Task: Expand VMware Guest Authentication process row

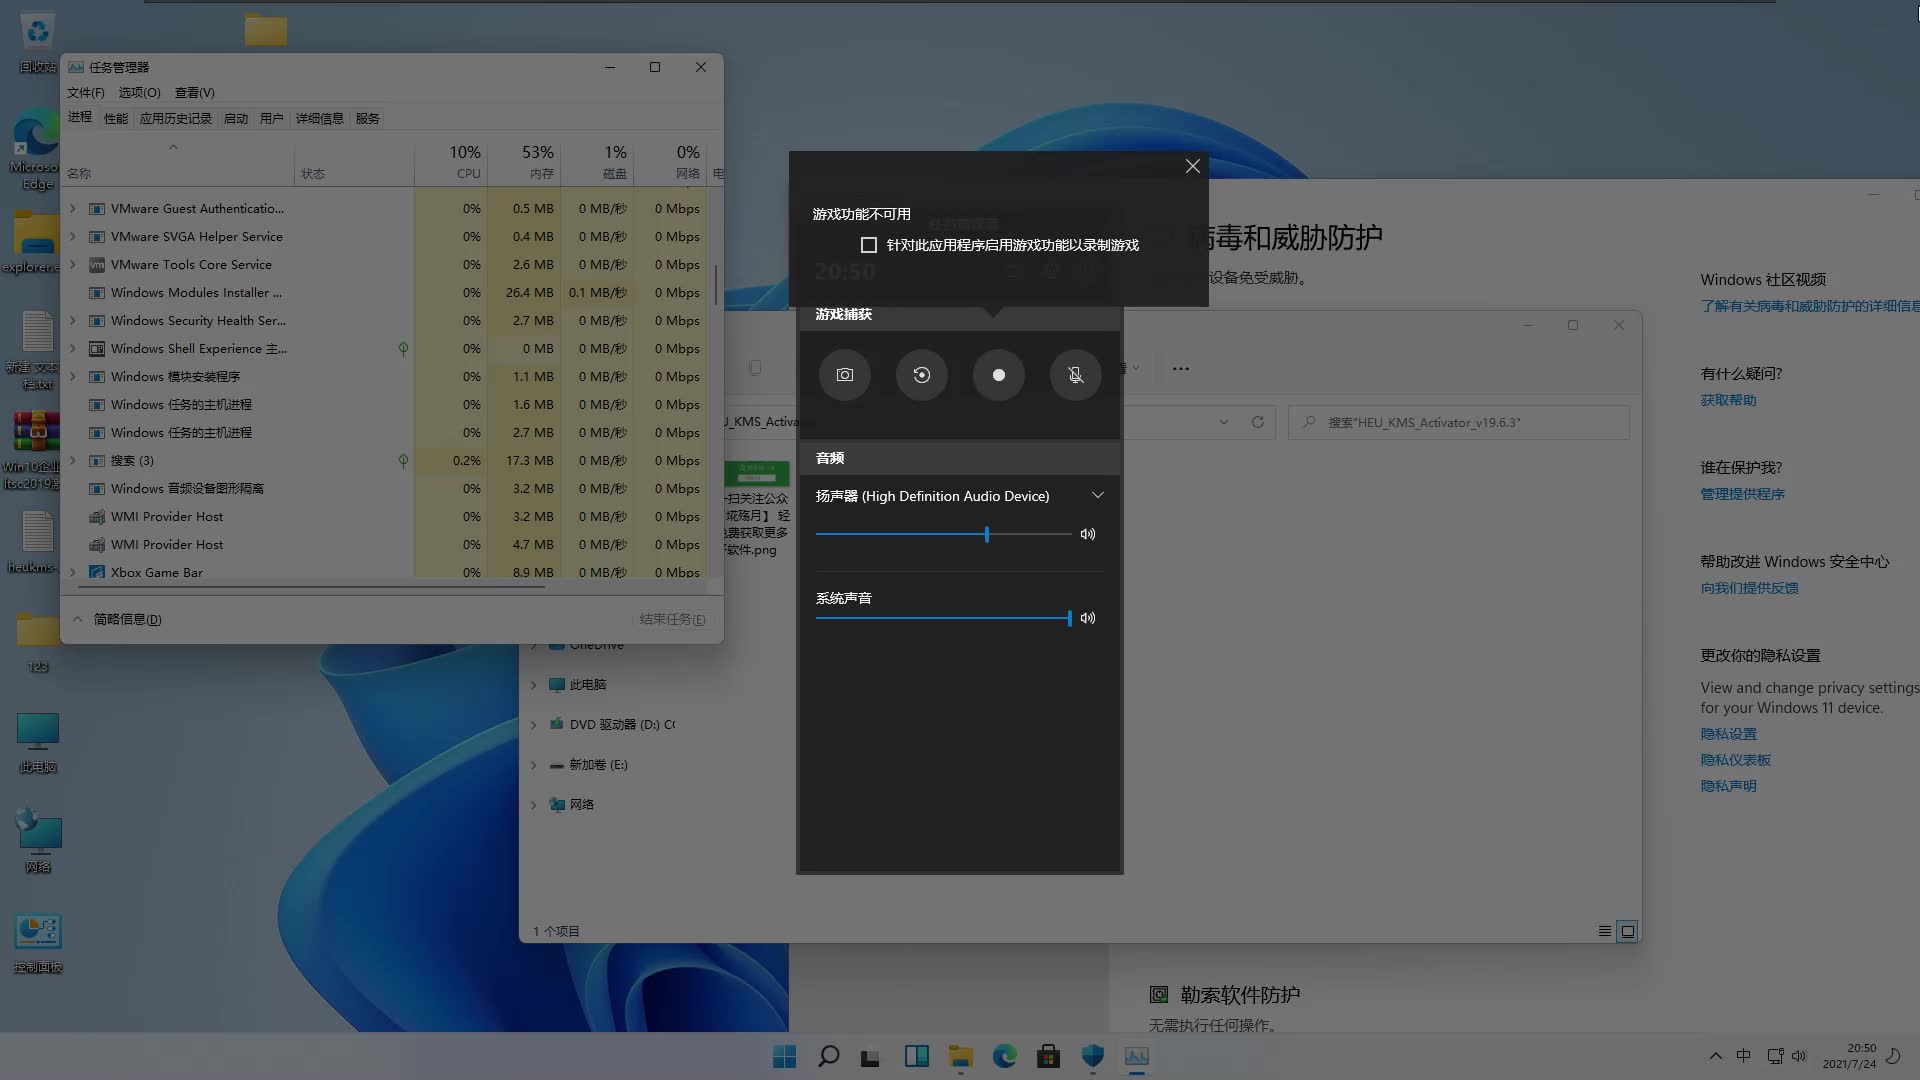Action: pyautogui.click(x=73, y=209)
